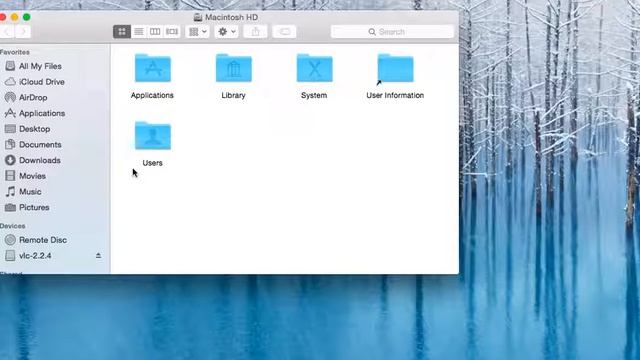The image size is (640, 360).
Task: Select the User Information alias folder
Action: pos(395,69)
